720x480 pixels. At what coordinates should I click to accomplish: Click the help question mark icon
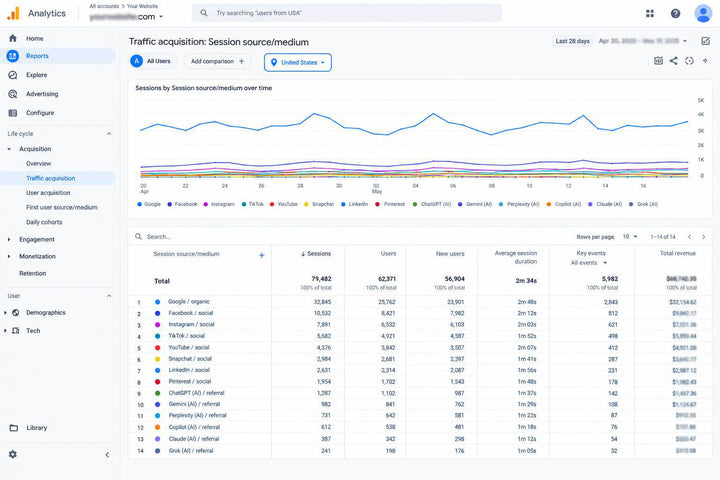tap(675, 13)
